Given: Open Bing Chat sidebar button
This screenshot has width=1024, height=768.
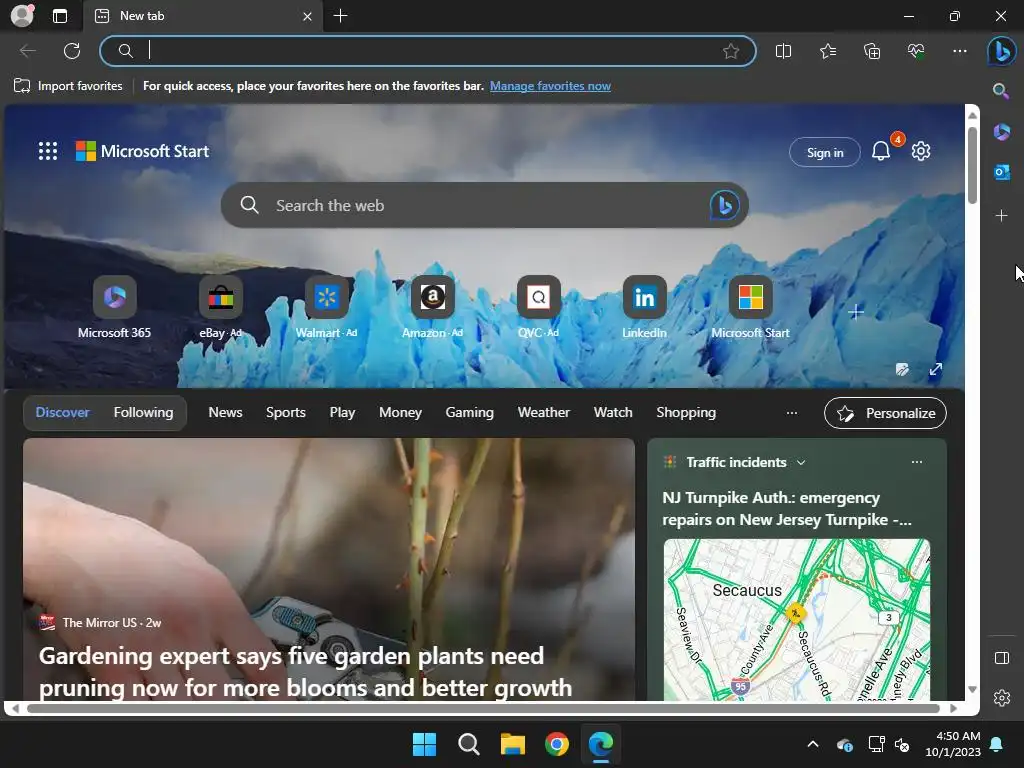Looking at the screenshot, I should (x=1001, y=52).
